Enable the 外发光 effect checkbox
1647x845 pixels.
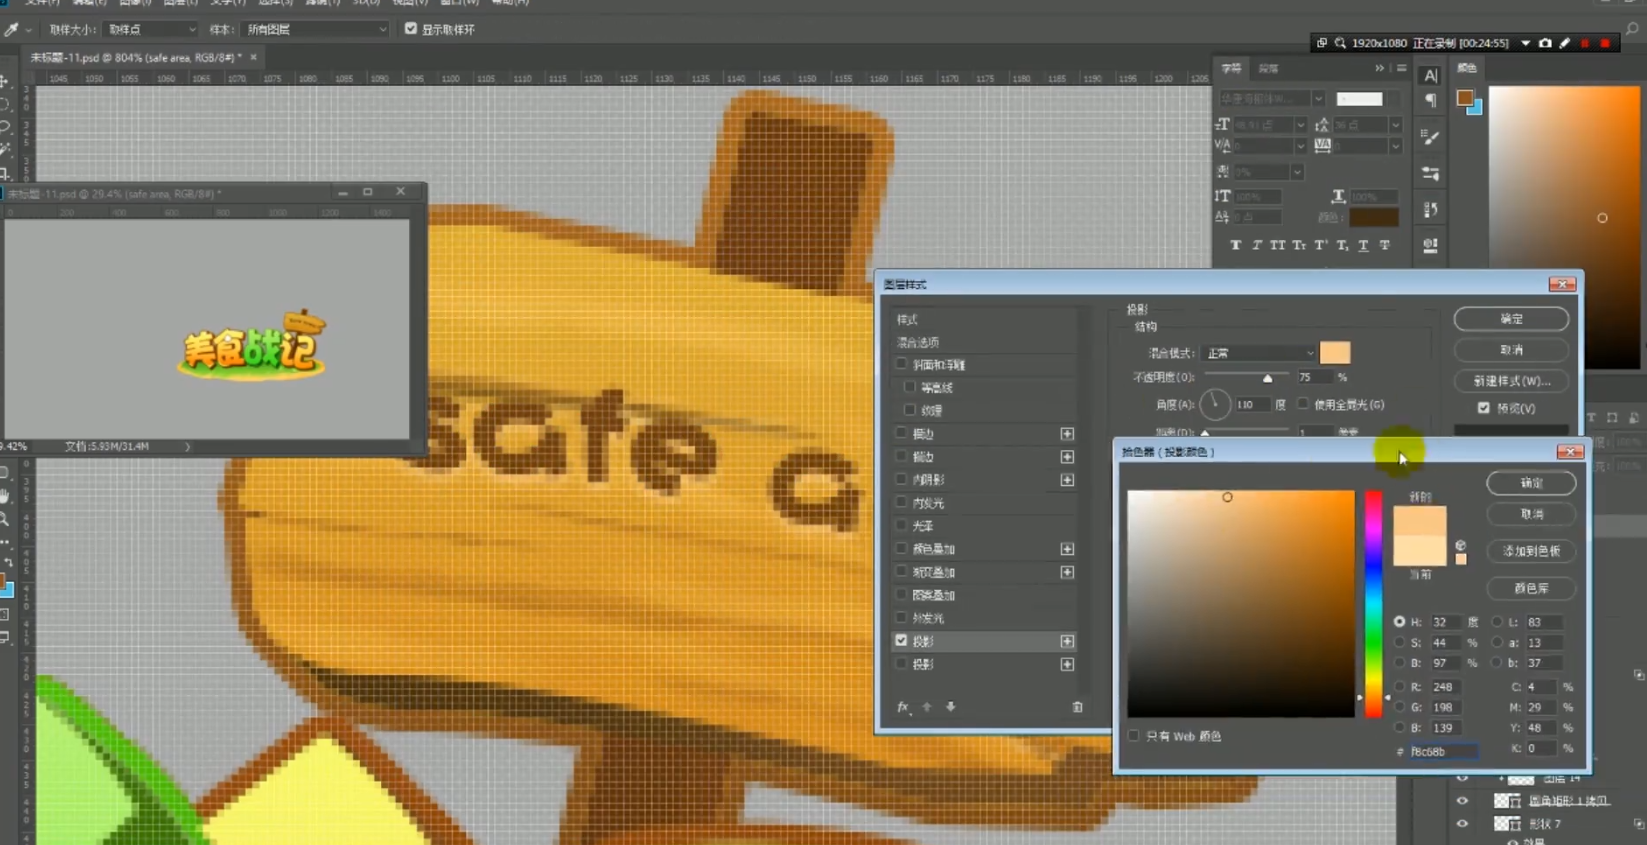[x=902, y=618]
